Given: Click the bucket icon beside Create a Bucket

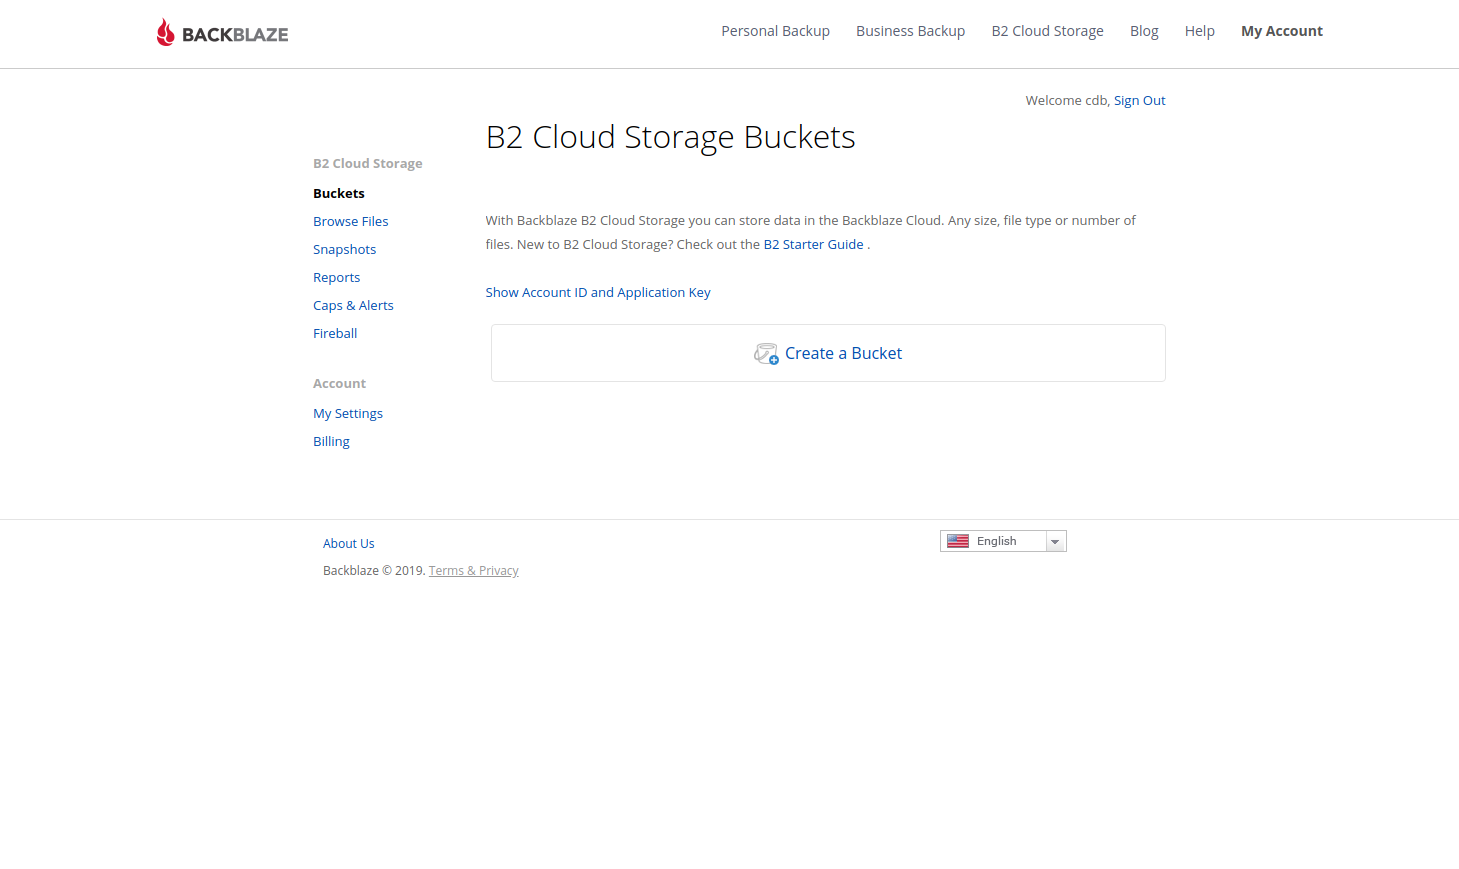Looking at the screenshot, I should (766, 354).
